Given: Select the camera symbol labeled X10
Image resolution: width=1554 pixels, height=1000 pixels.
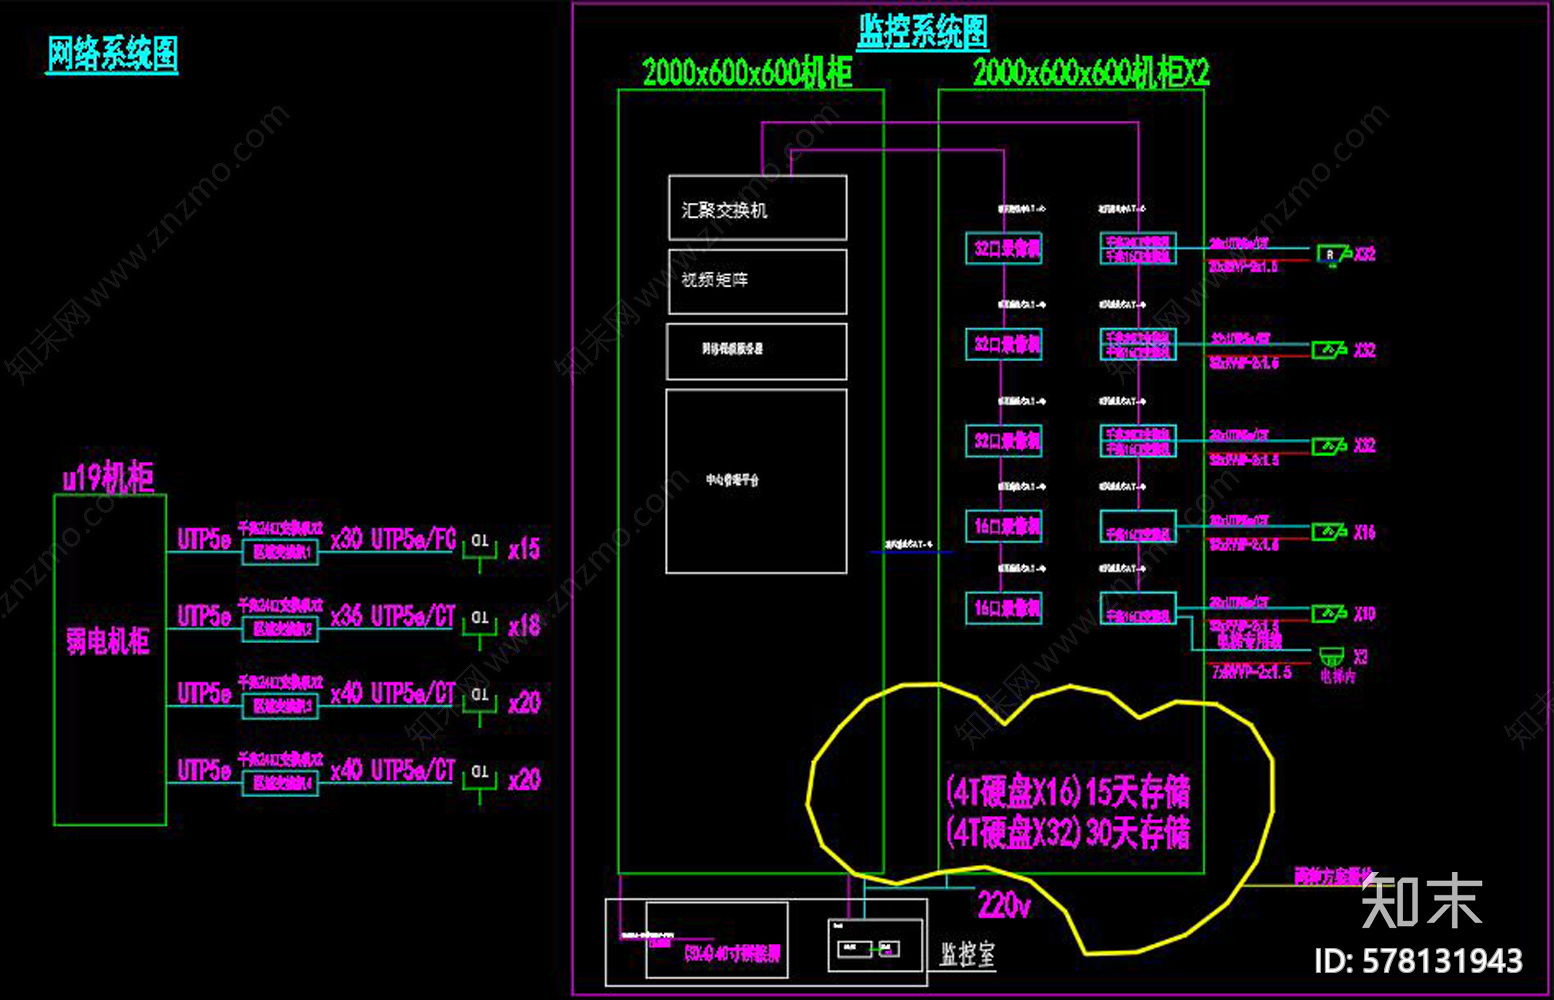Looking at the screenshot, I should (x=1329, y=613).
